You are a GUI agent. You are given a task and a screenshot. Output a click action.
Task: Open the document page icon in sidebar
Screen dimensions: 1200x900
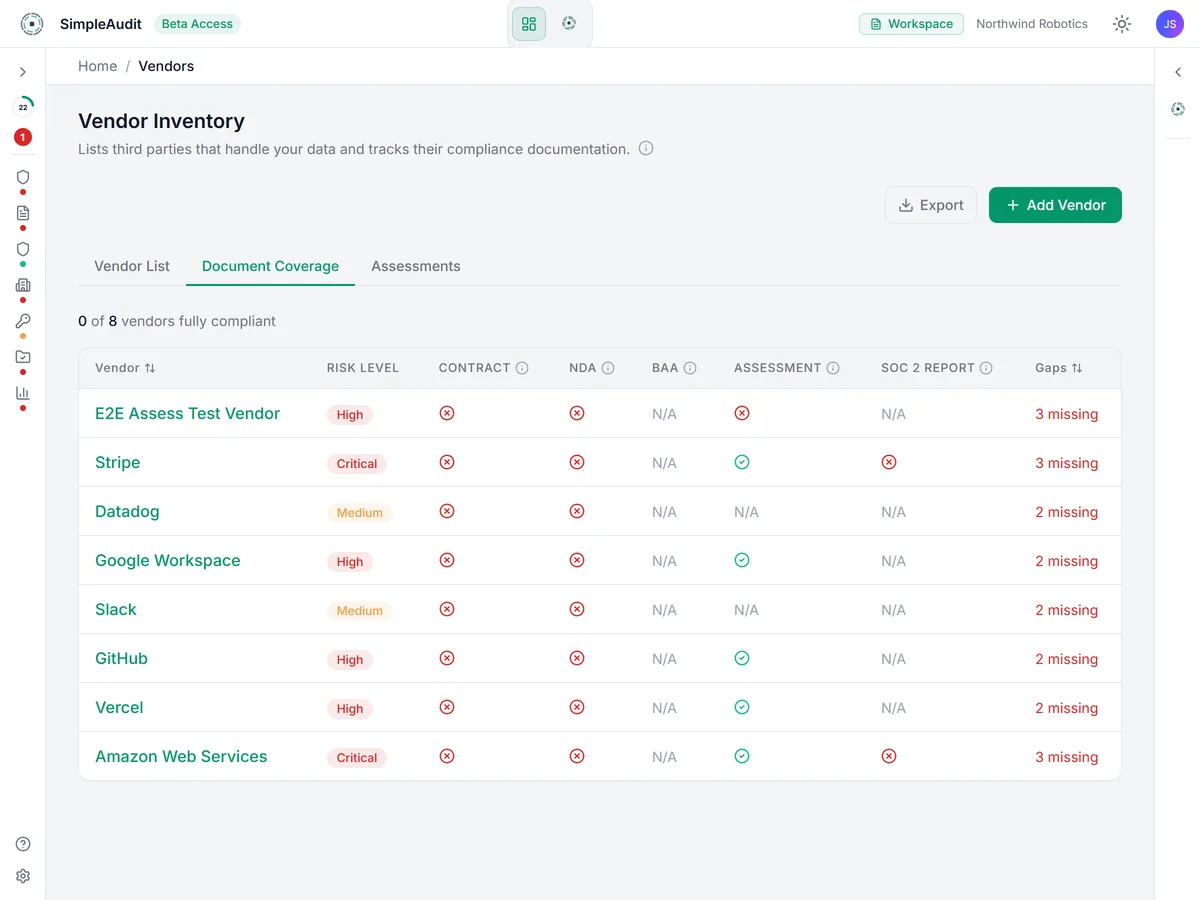pyautogui.click(x=23, y=213)
